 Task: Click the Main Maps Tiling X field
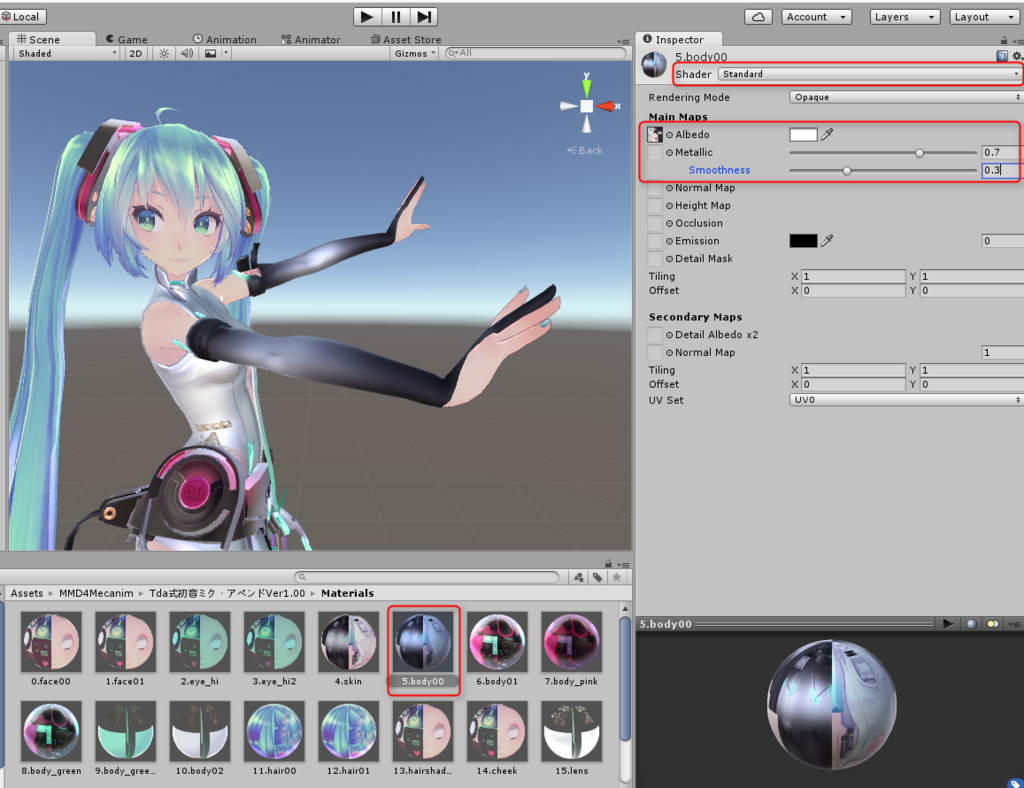pyautogui.click(x=853, y=276)
